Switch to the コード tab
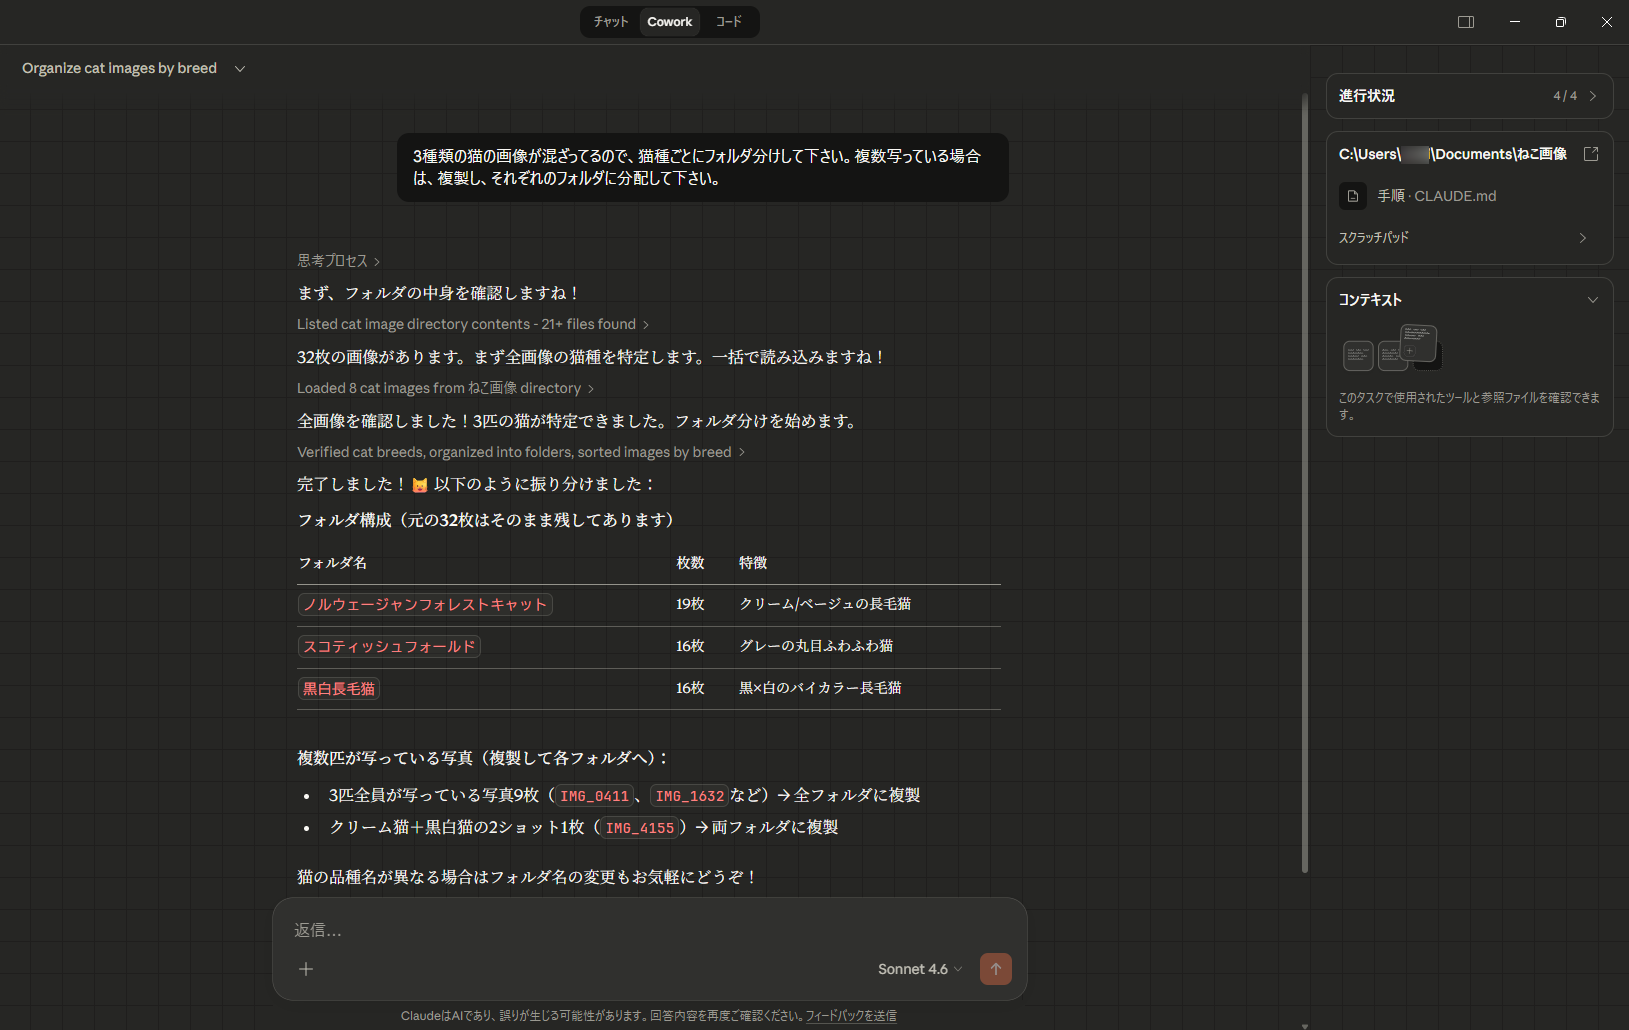Screen dimensions: 1629x1030 pyautogui.click(x=729, y=22)
